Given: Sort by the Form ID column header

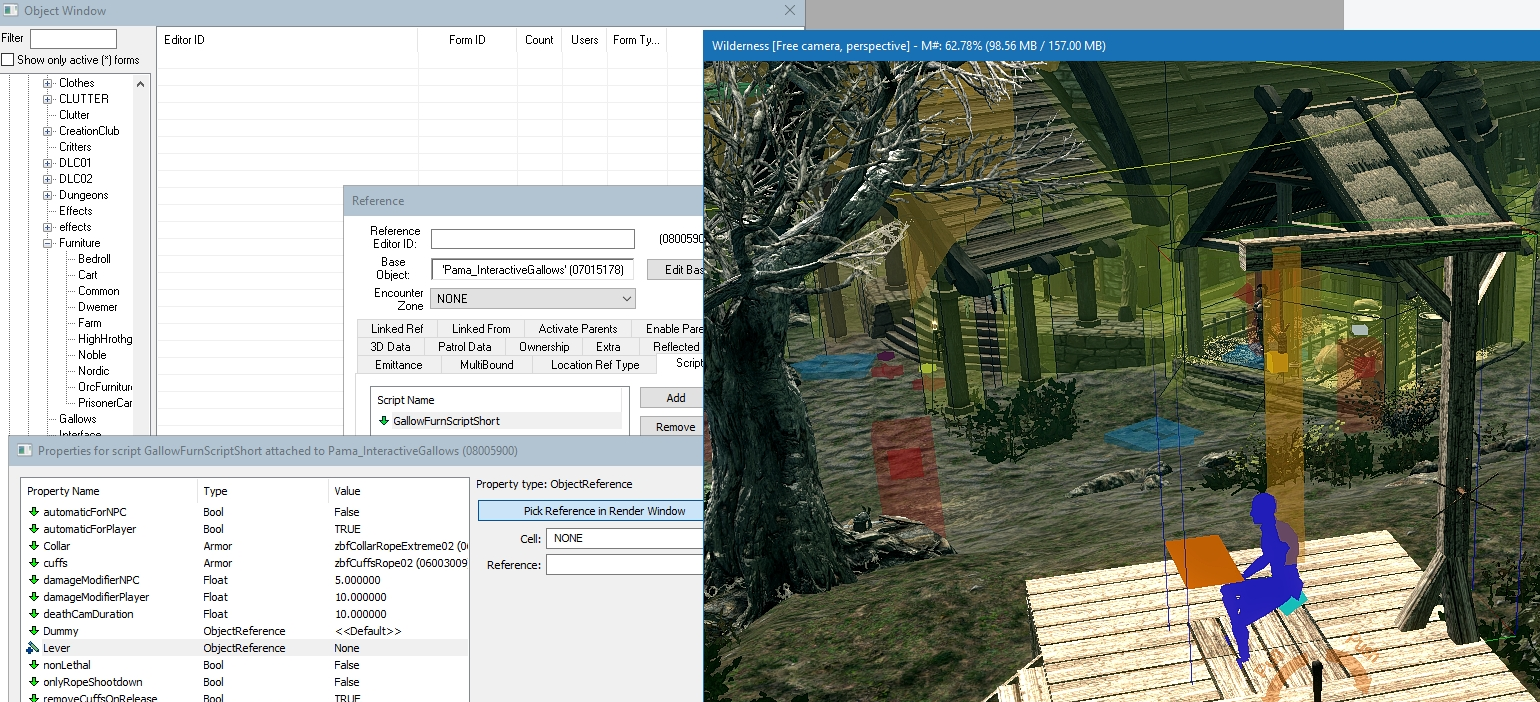Looking at the screenshot, I should point(467,40).
